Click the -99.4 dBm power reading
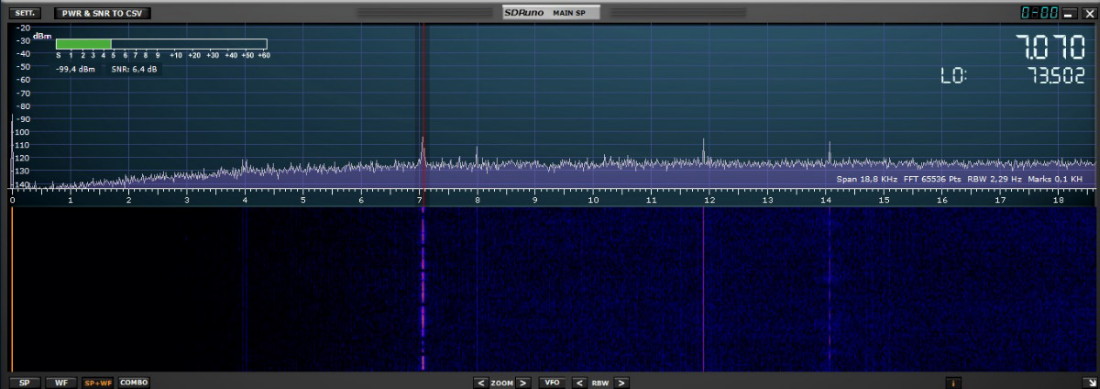The width and height of the screenshot is (1100, 389). pyautogui.click(x=76, y=69)
